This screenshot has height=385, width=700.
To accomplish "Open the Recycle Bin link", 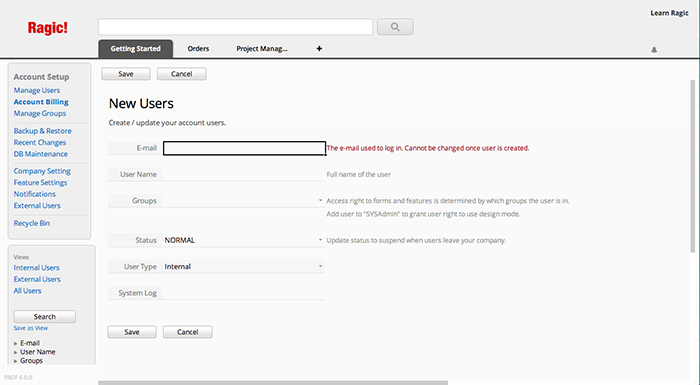I will (x=32, y=223).
